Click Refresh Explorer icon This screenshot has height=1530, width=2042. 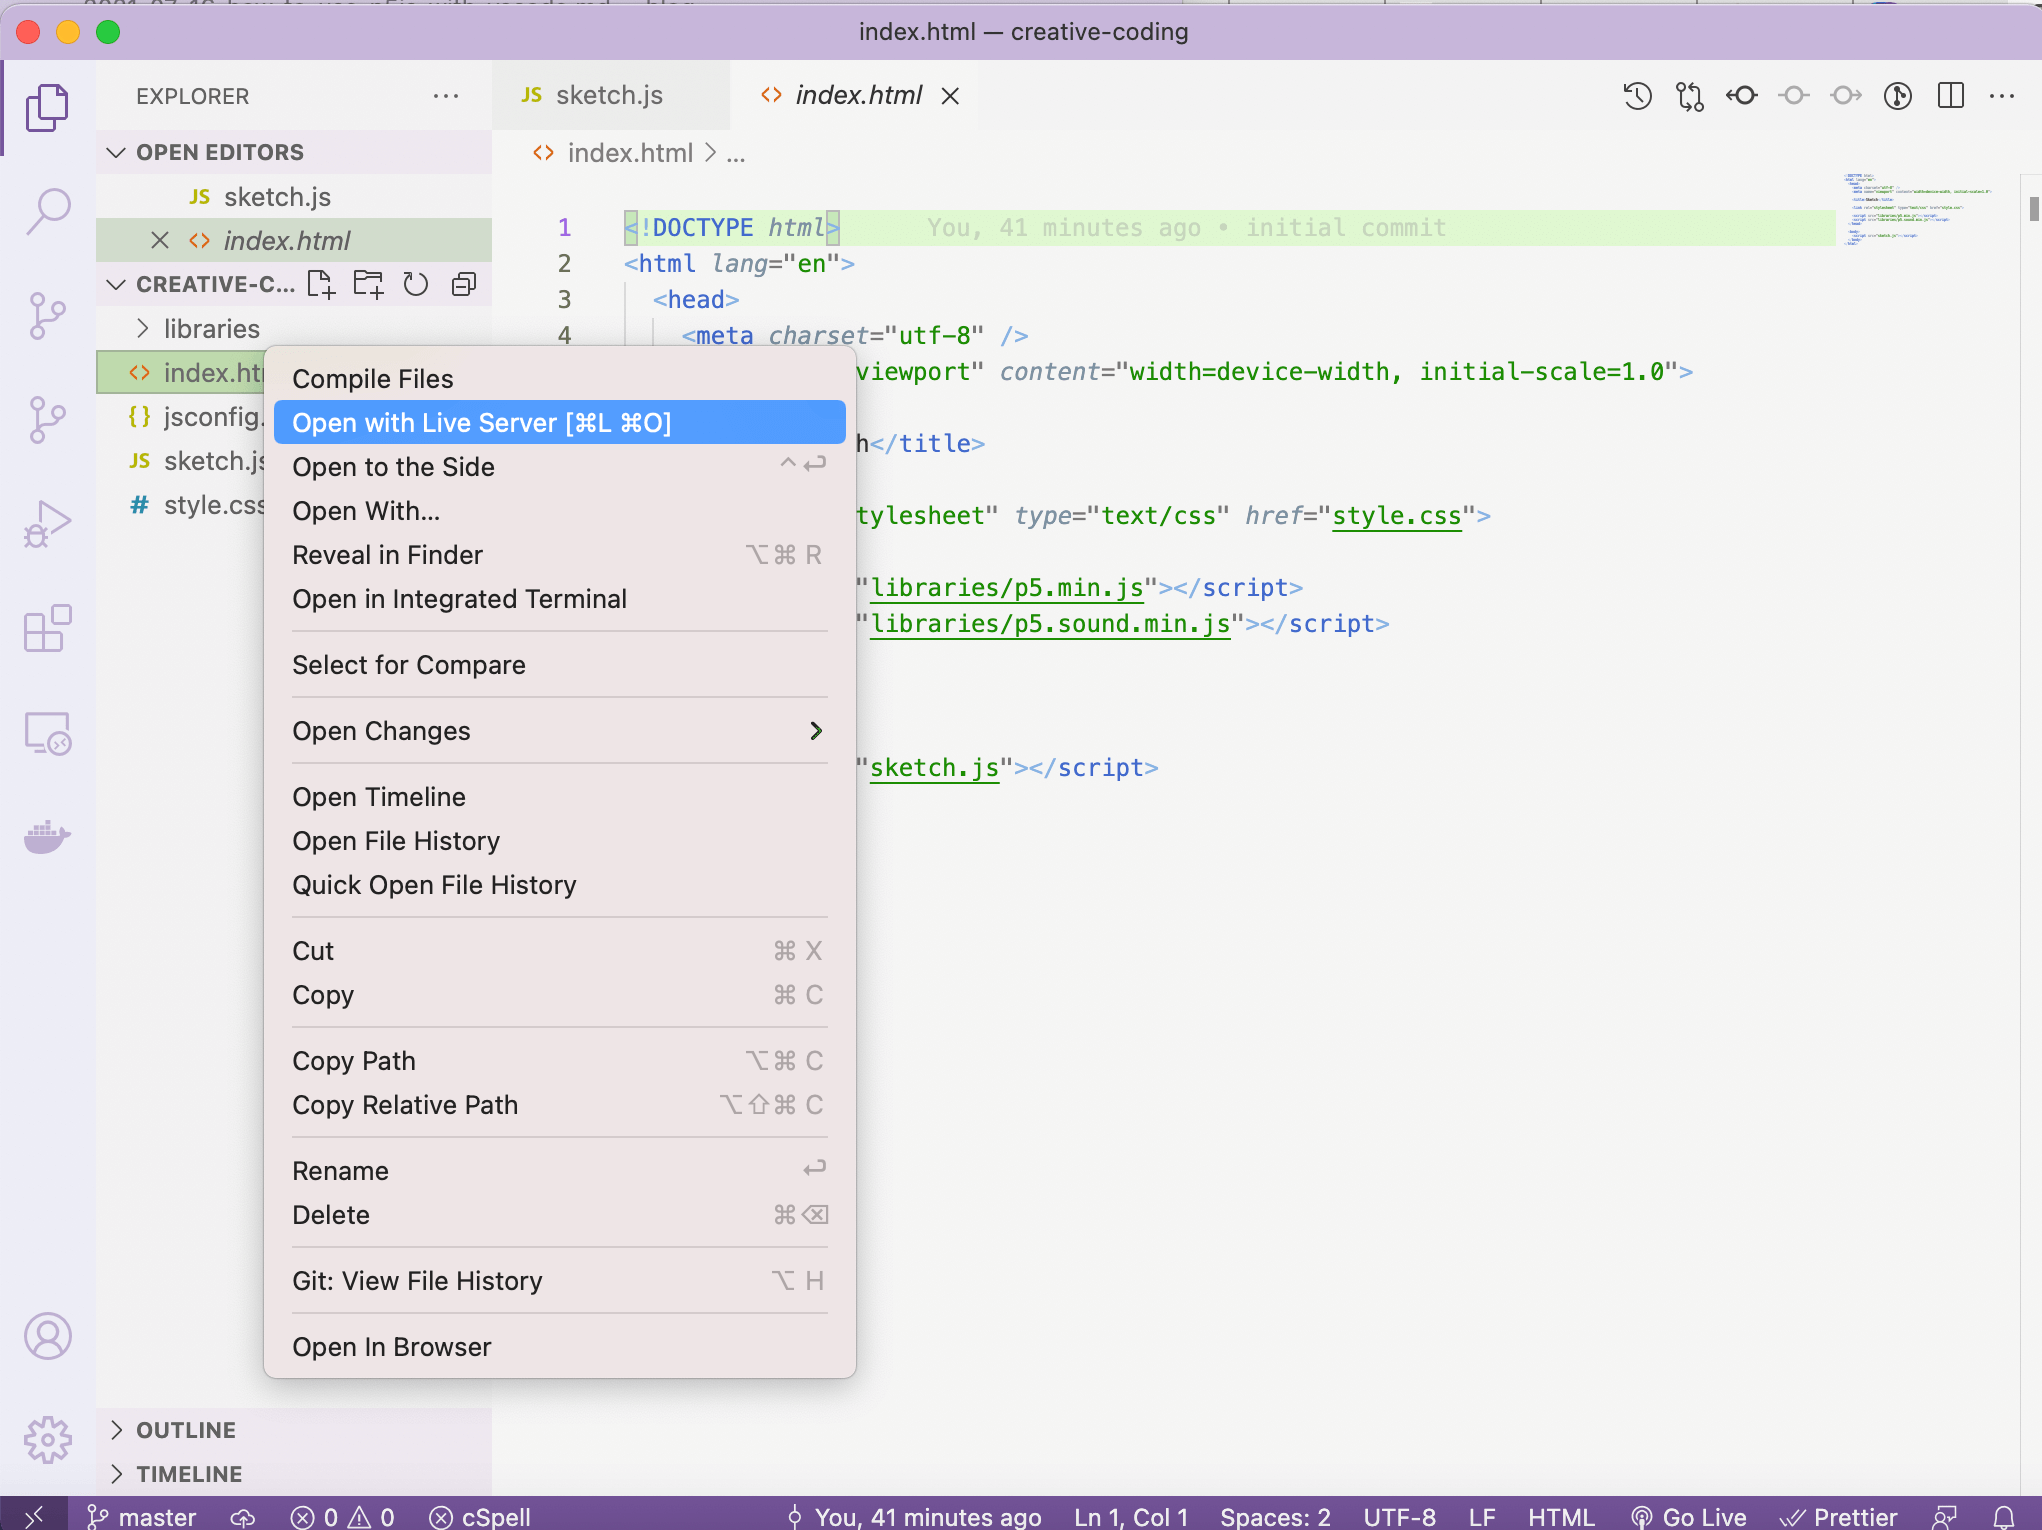pos(415,285)
